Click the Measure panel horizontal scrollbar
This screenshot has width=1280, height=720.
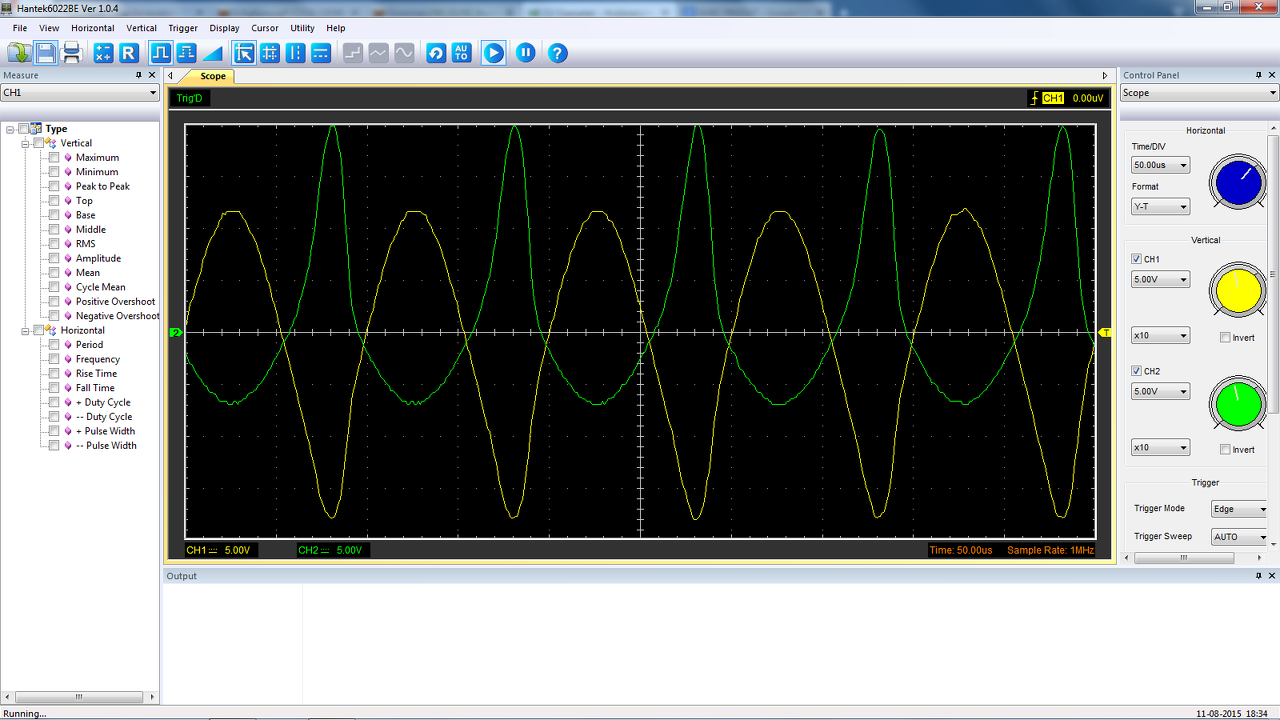pyautogui.click(x=80, y=698)
